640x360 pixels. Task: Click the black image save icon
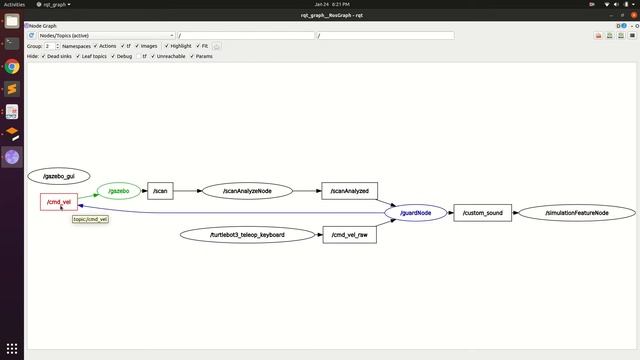[x=632, y=36]
